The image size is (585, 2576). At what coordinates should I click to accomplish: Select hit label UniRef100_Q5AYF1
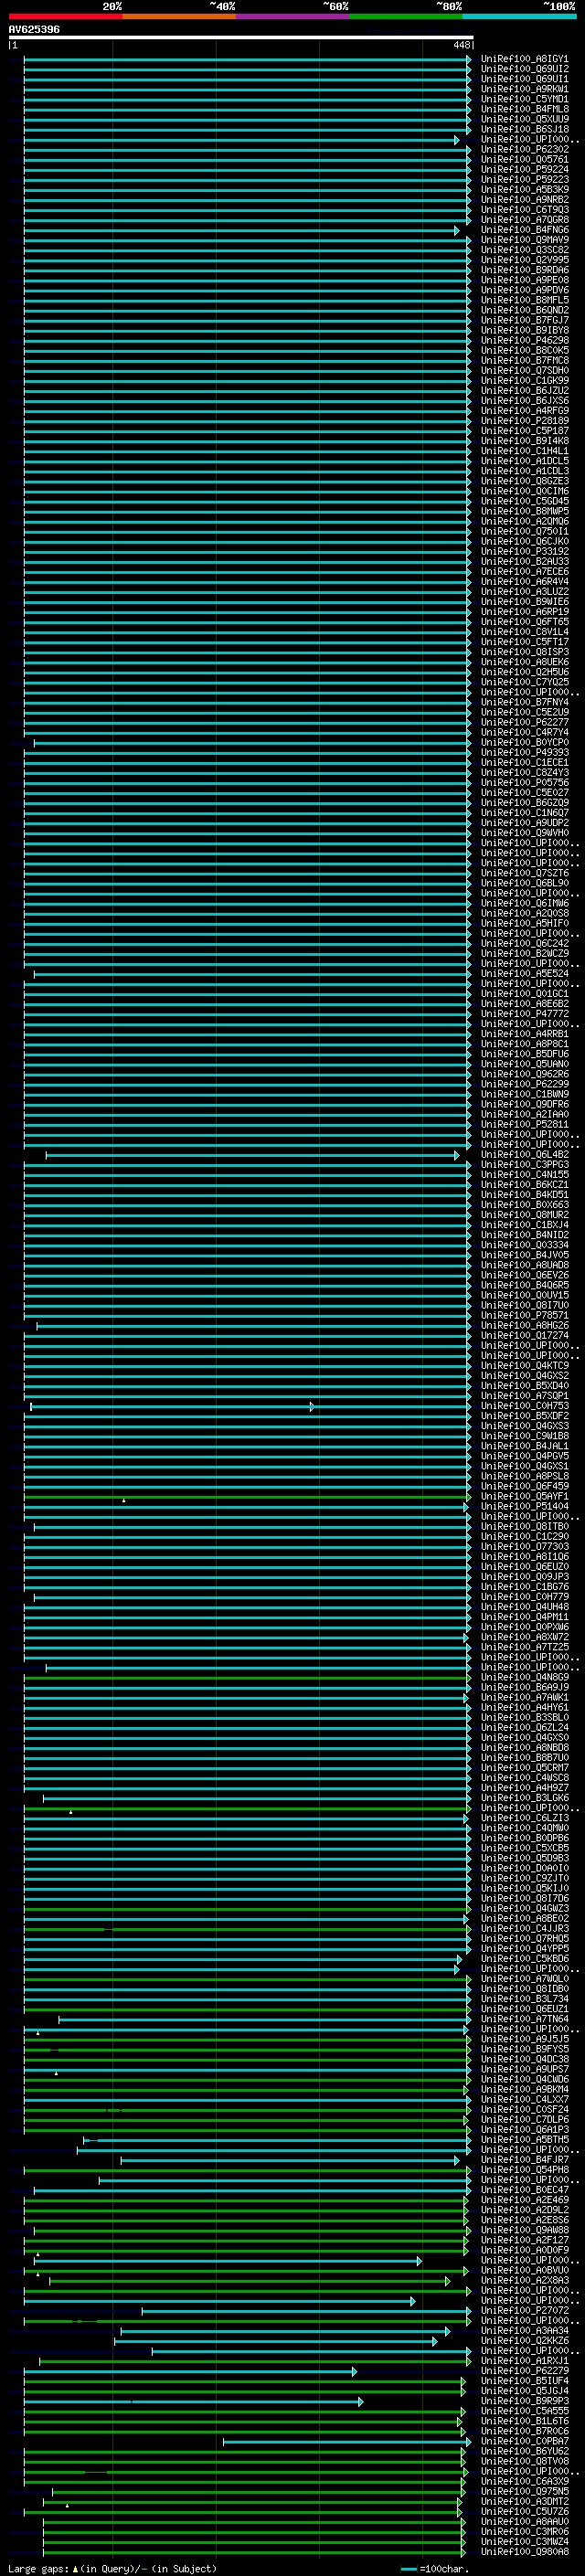[x=524, y=1497]
